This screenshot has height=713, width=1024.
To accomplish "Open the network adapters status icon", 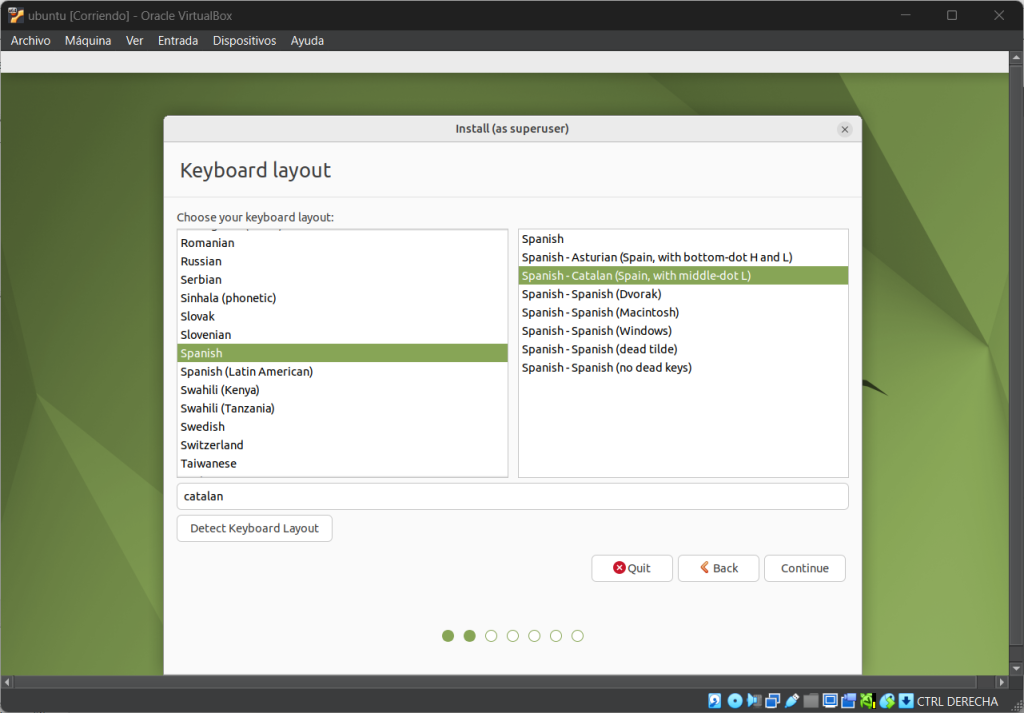I will point(773,701).
